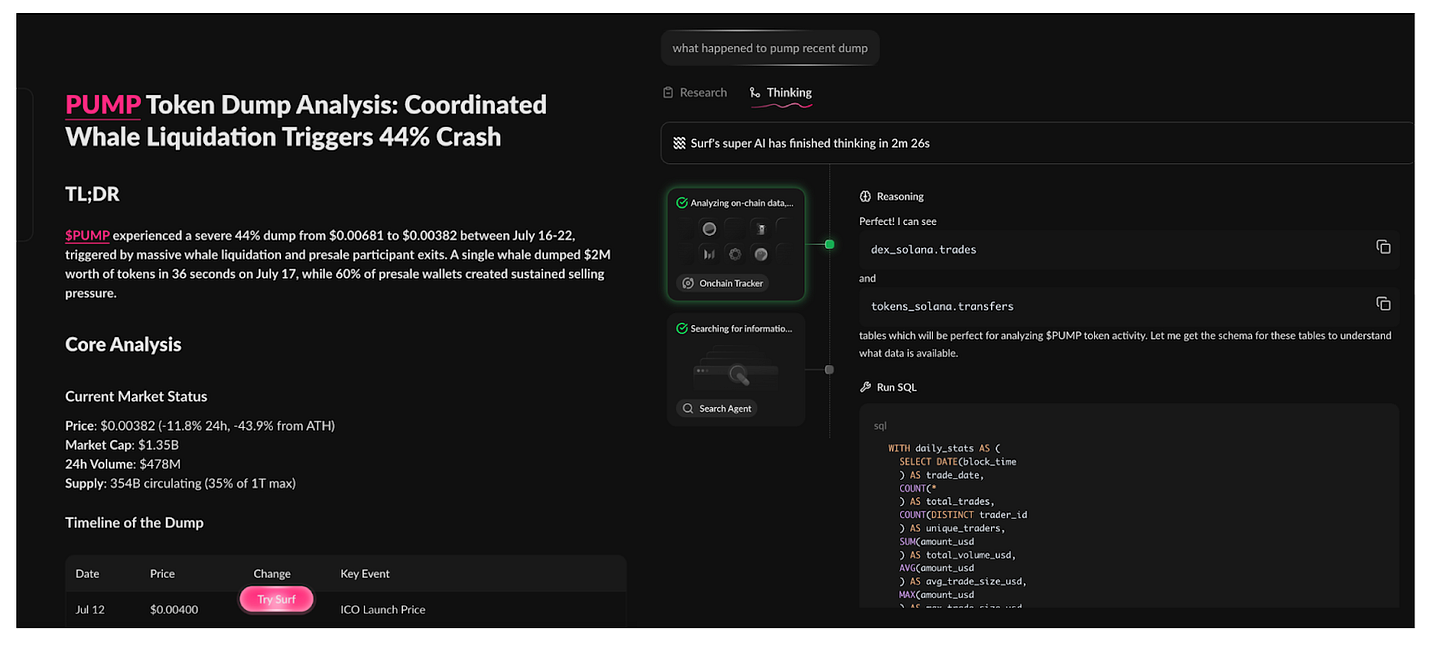The image size is (1456, 662).
Task: Click the "Run SQL" label
Action: [x=896, y=387]
